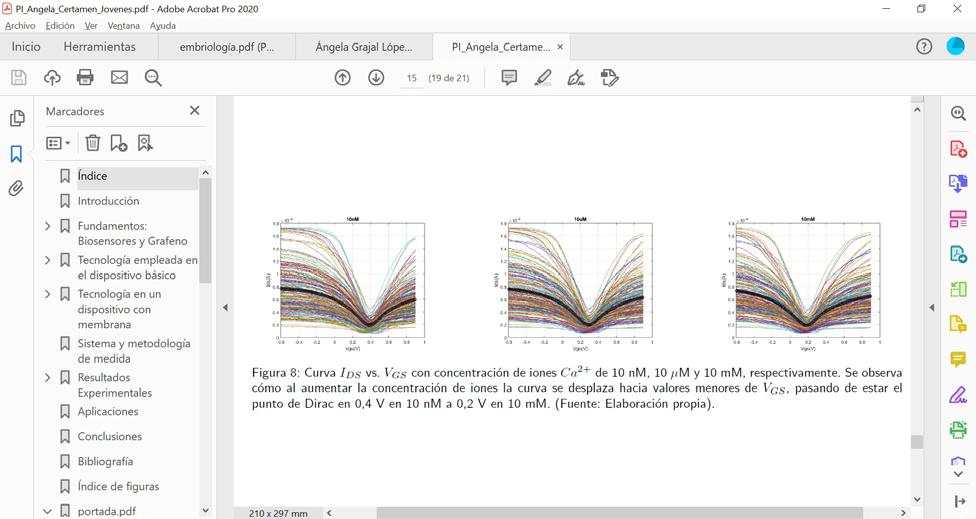Viewport: 976px width, 519px height.
Task: Open the Ventana menu
Action: coord(123,26)
